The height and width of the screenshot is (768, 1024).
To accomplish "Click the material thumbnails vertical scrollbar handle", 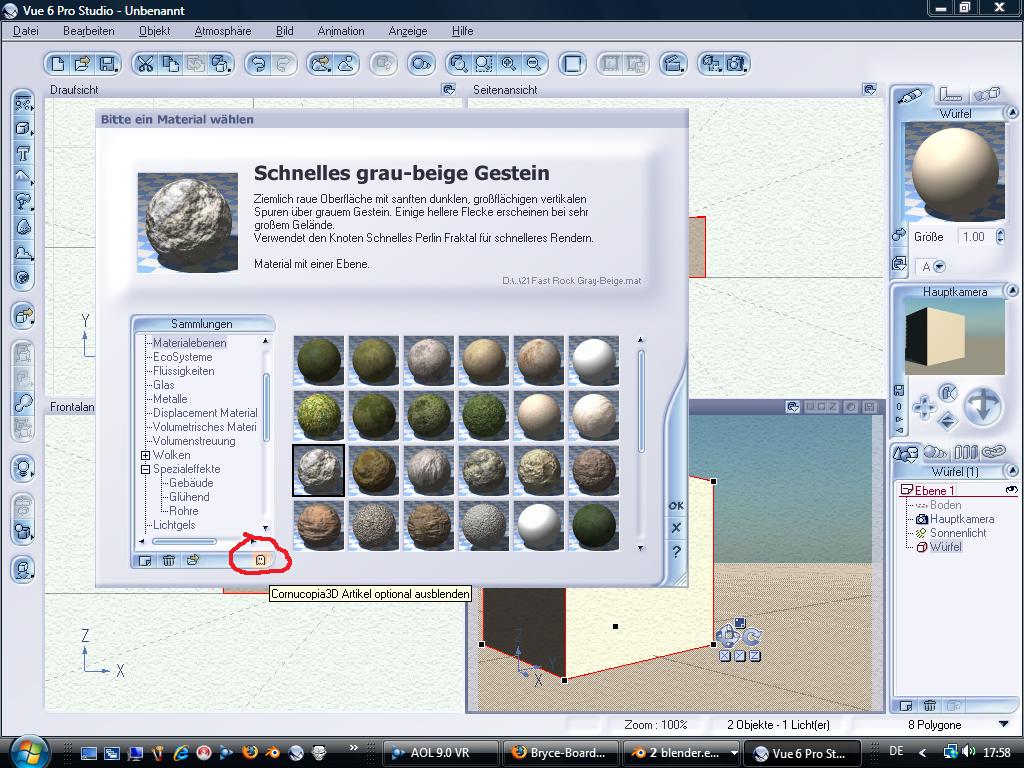I will pos(641,400).
